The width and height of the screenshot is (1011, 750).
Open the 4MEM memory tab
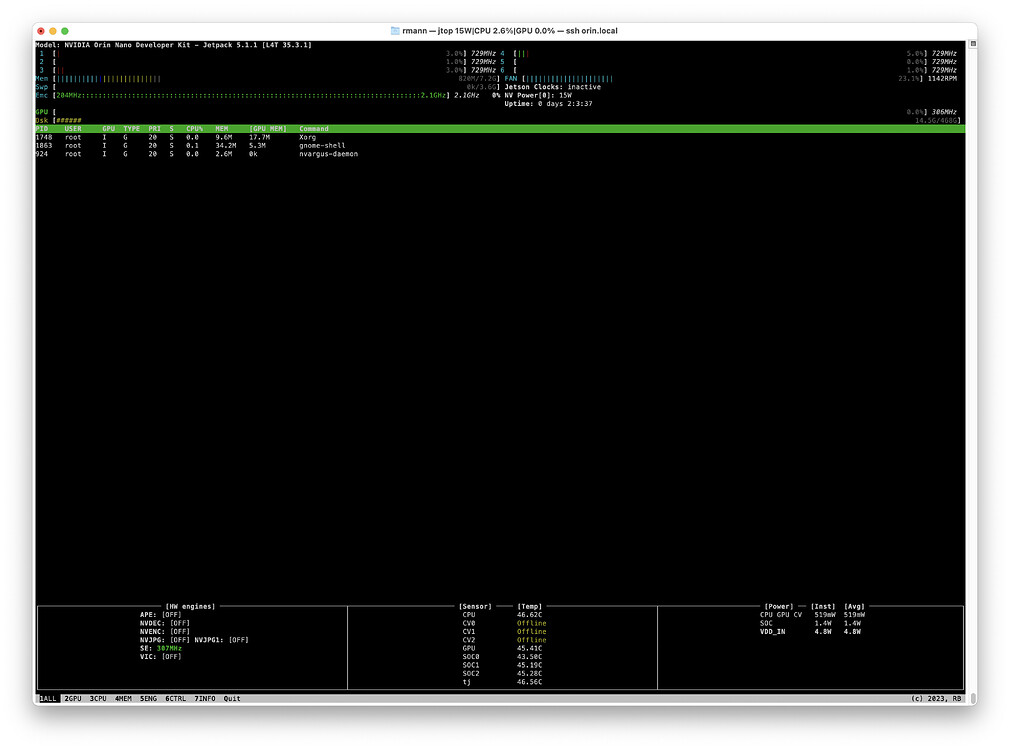coord(121,698)
